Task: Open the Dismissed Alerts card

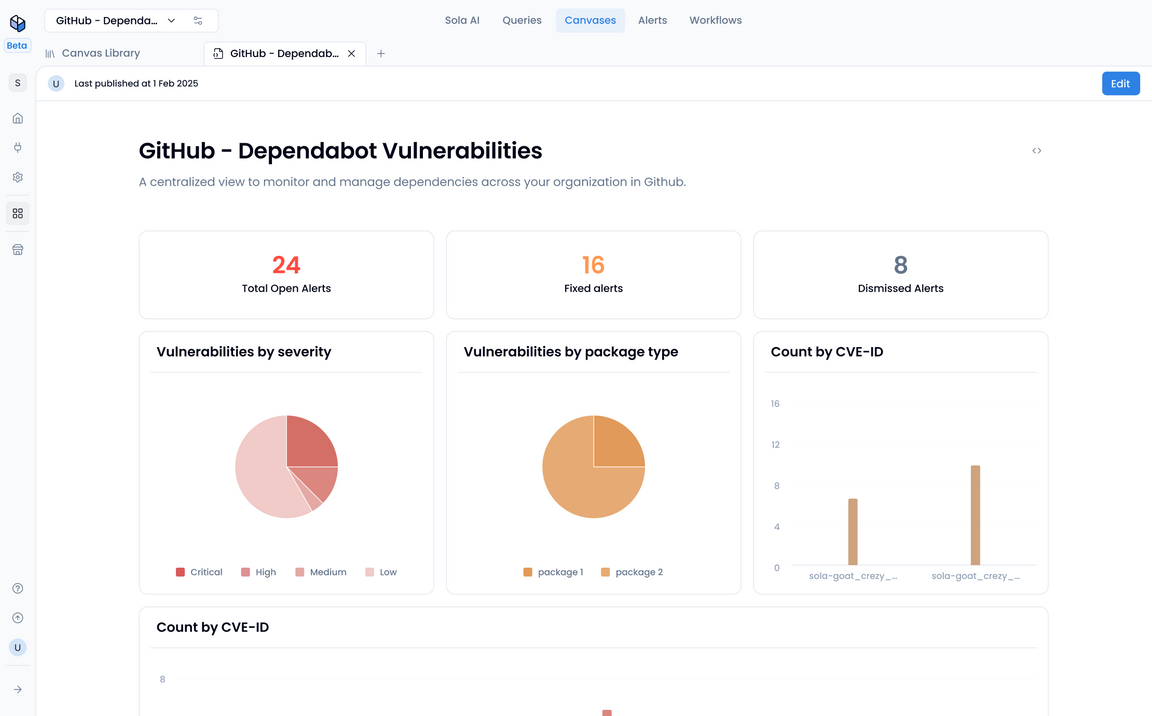Action: coord(901,275)
